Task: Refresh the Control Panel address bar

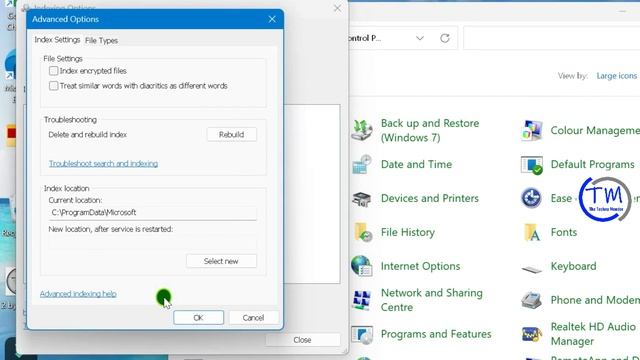Action: (x=445, y=38)
